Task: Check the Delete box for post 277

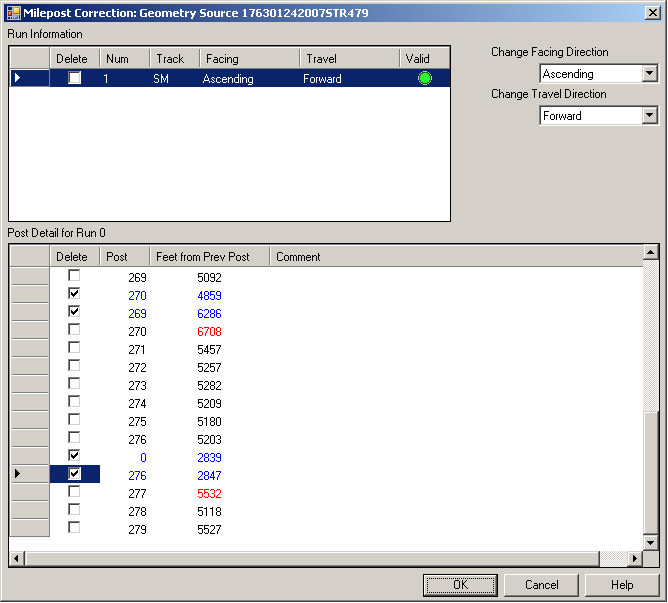Action: (74, 492)
